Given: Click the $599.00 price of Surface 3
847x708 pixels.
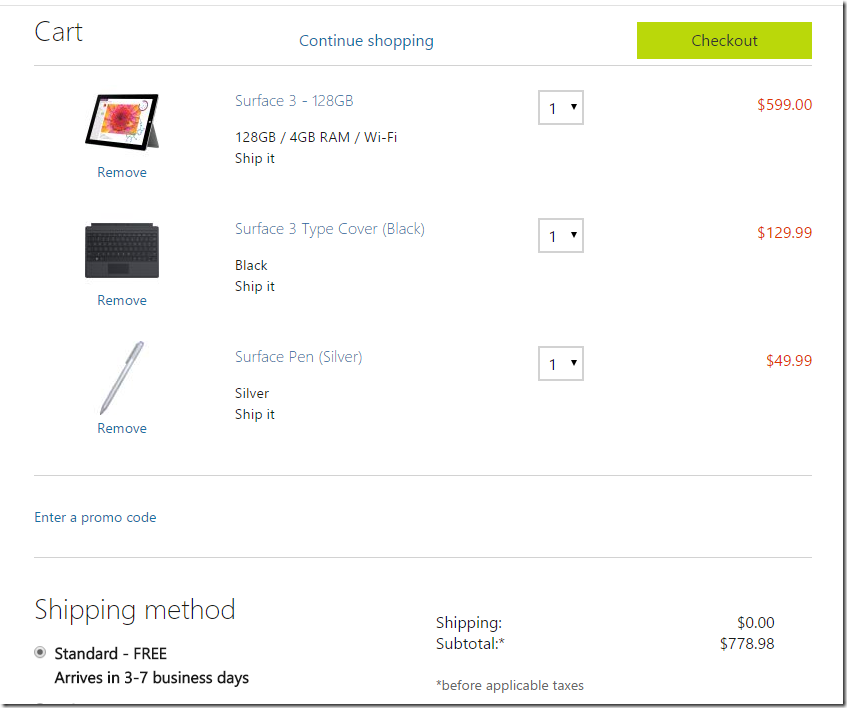Looking at the screenshot, I should 784,104.
